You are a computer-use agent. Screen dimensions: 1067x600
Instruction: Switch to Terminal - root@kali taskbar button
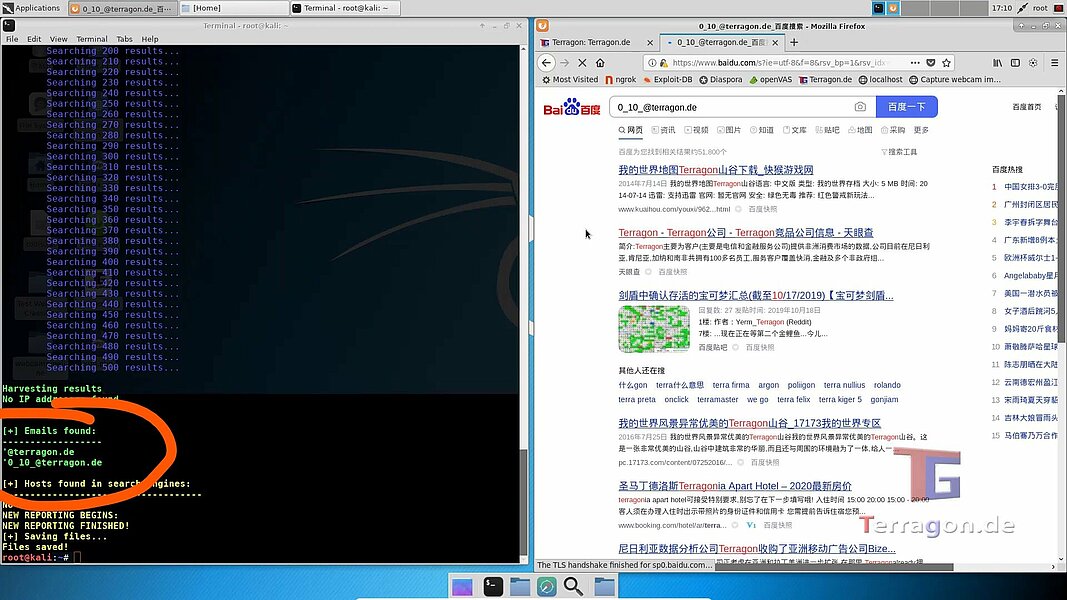pos(345,8)
